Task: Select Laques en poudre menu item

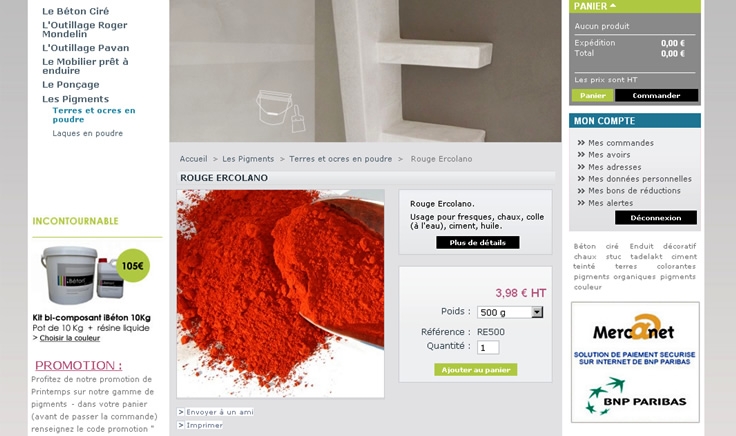Action: coord(88,133)
